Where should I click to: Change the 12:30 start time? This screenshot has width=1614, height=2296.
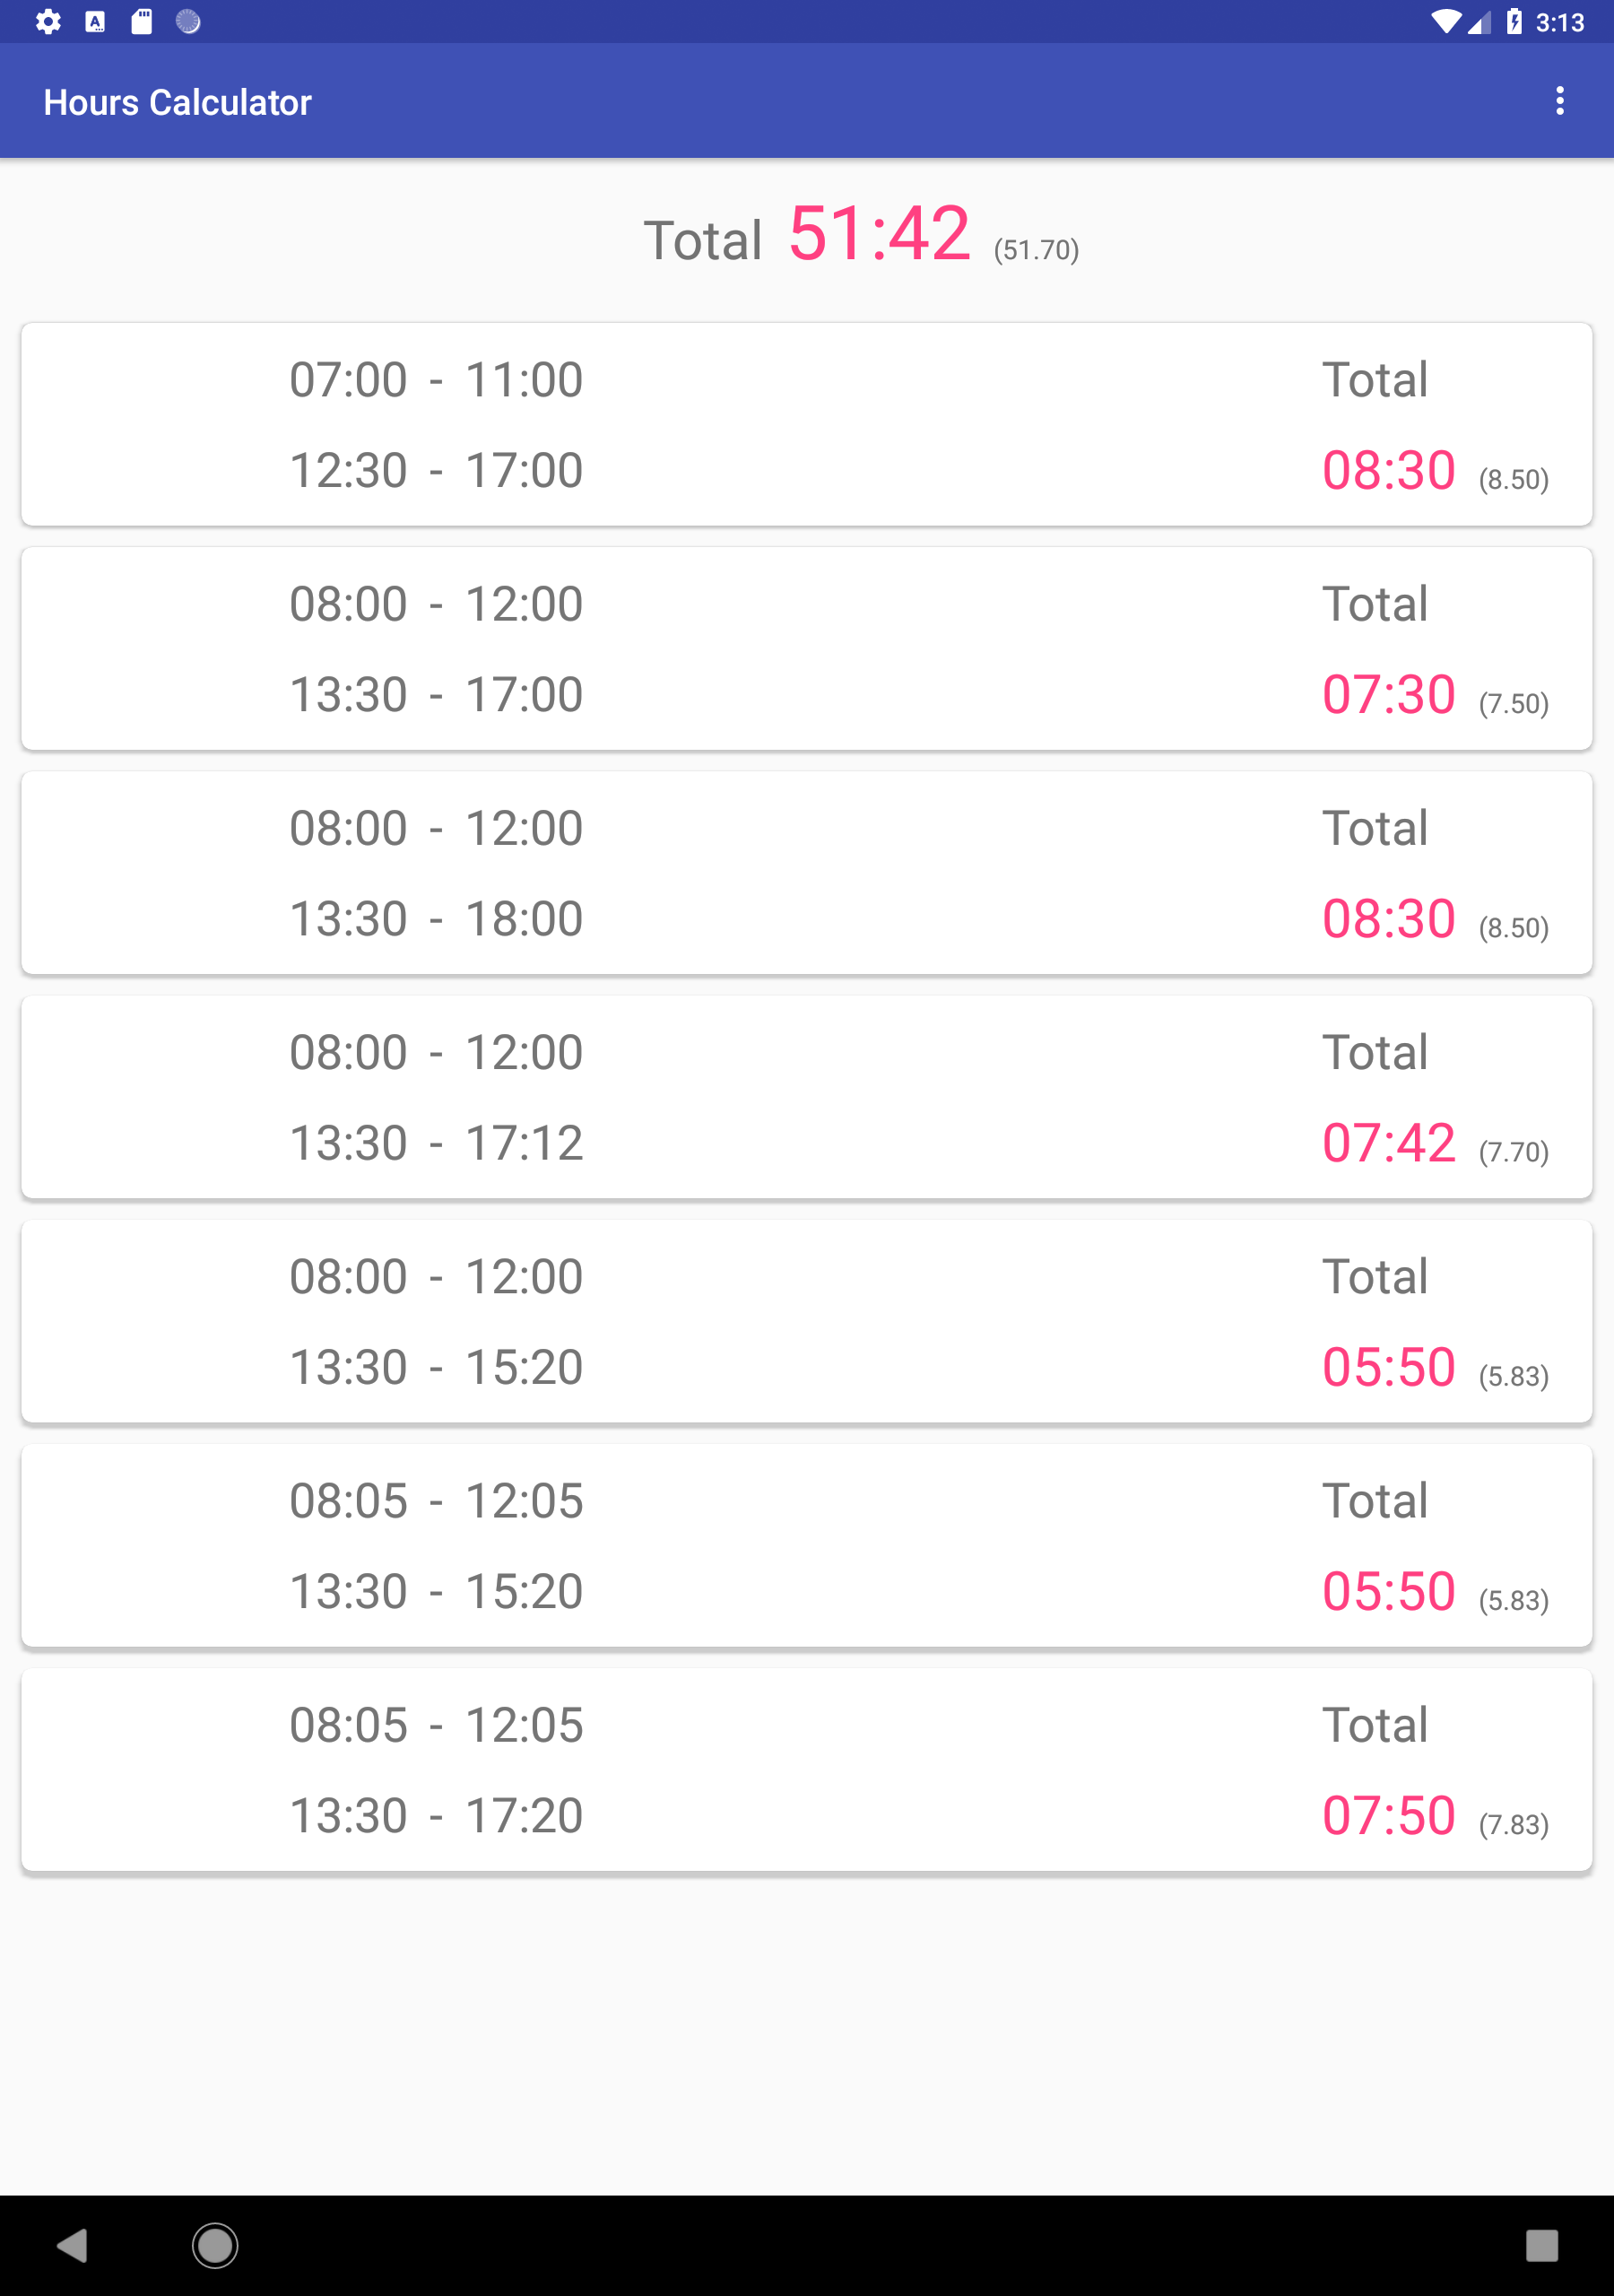point(348,470)
